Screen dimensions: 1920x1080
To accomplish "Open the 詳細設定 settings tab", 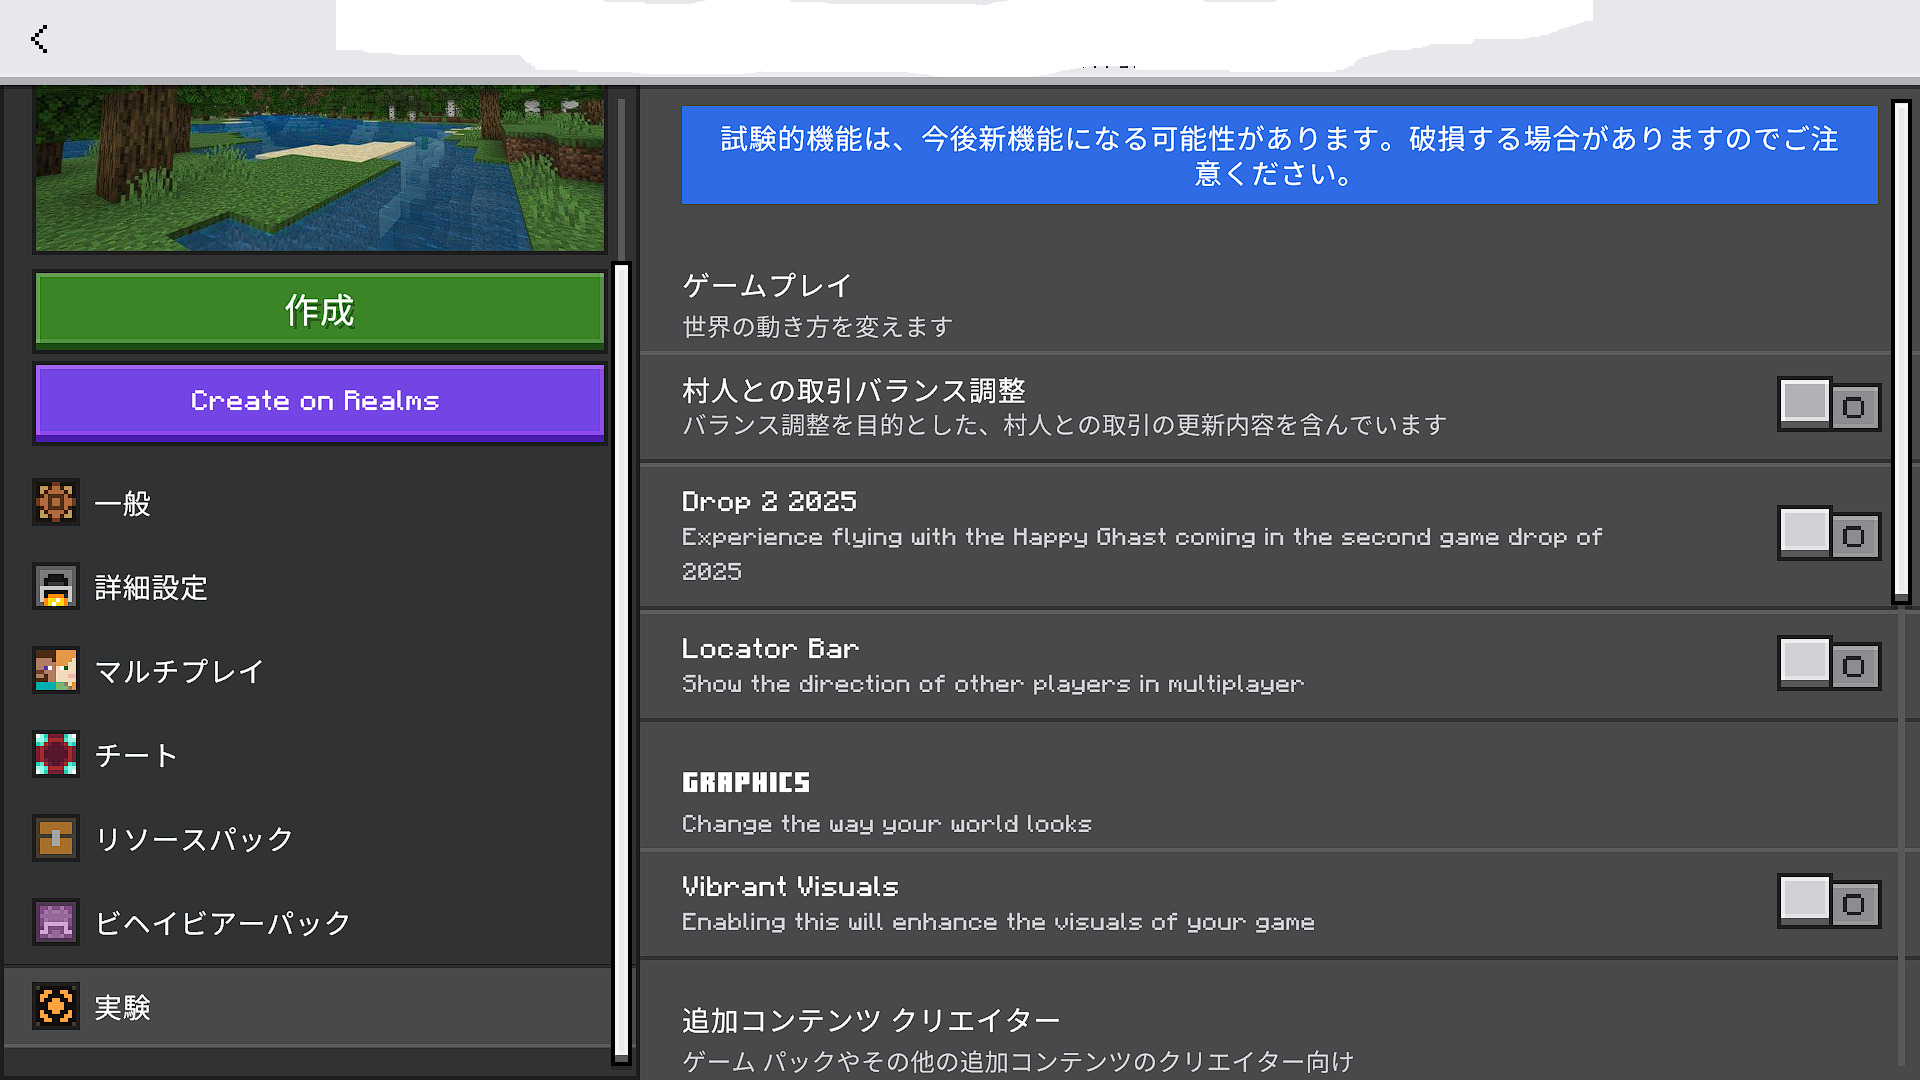I will 151,587.
